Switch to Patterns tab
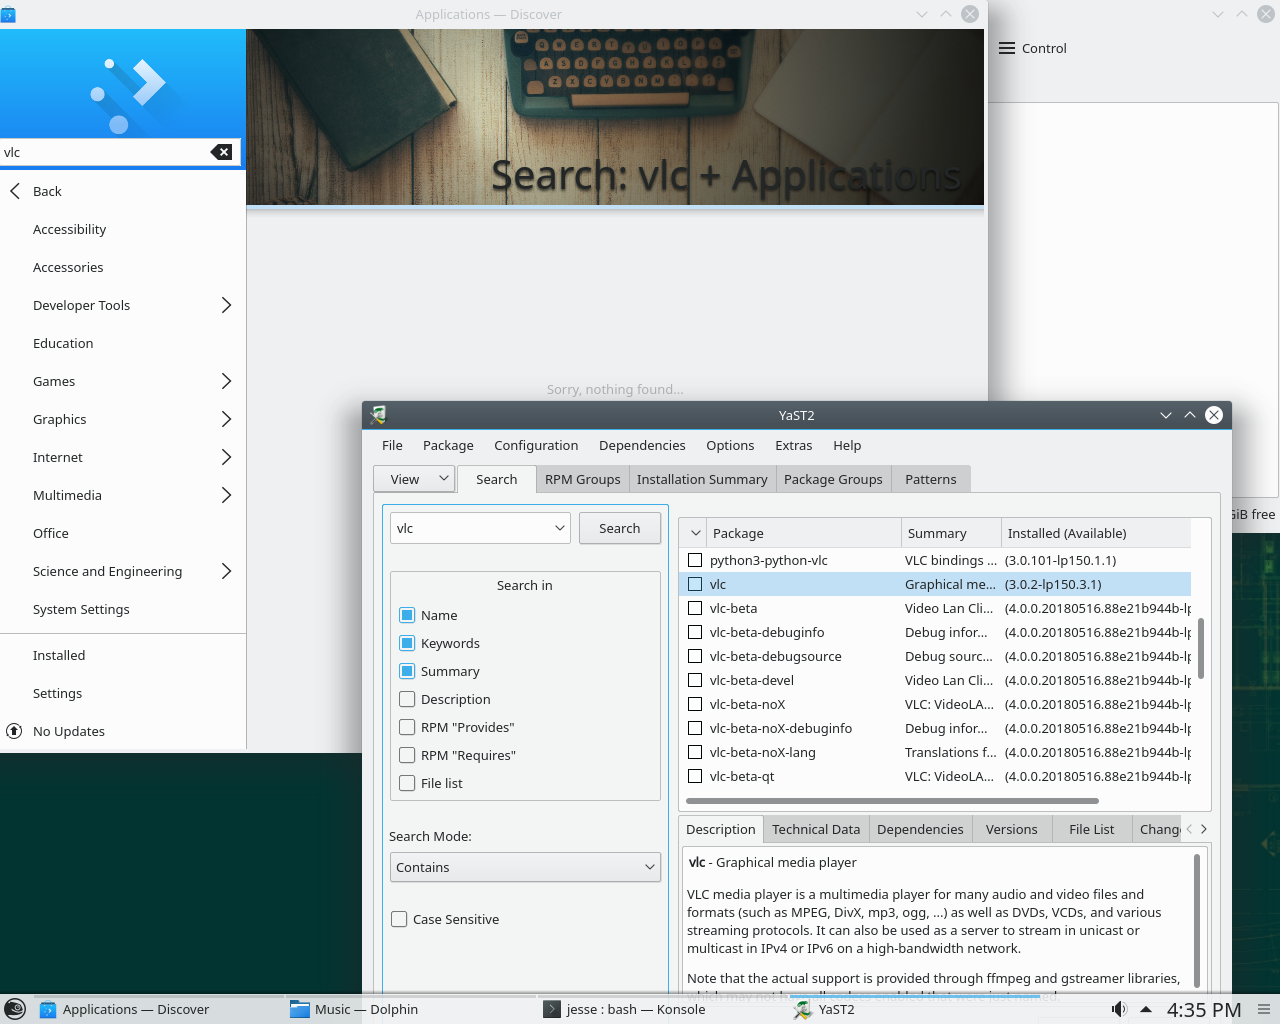 [x=931, y=479]
